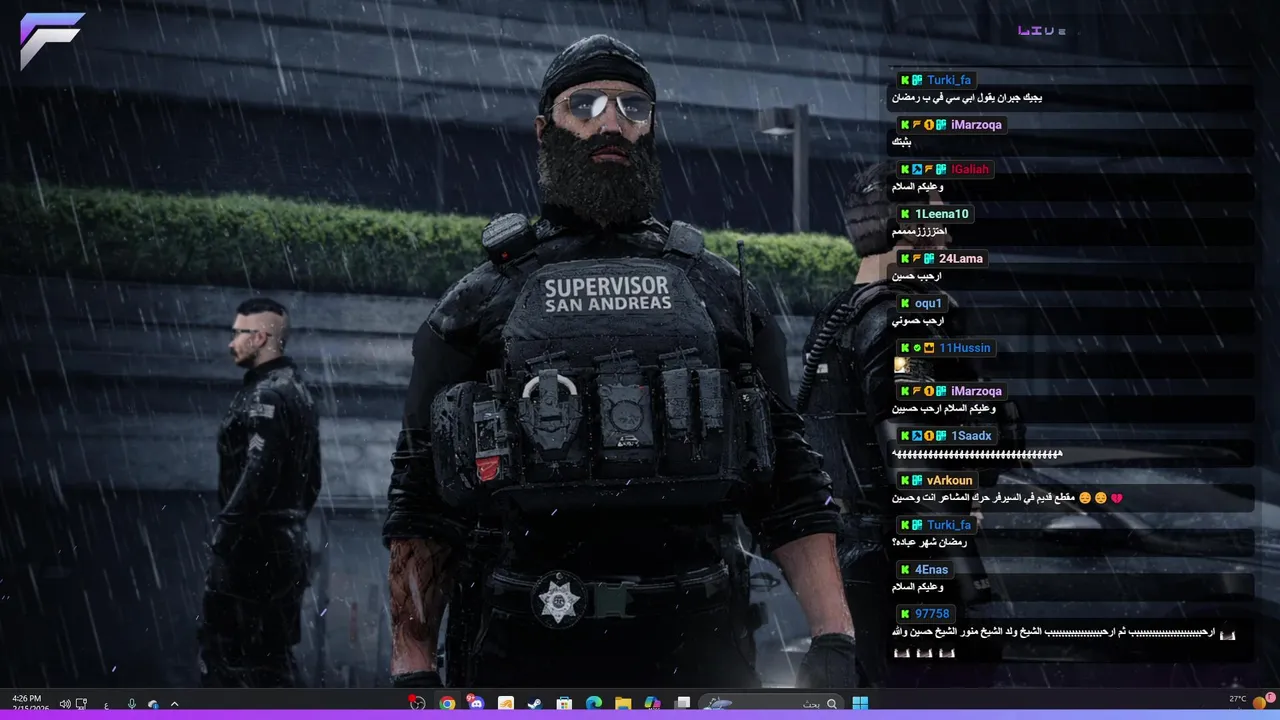This screenshot has height=720, width=1280.
Task: Click the username 4Enas in chat
Action: 932,570
